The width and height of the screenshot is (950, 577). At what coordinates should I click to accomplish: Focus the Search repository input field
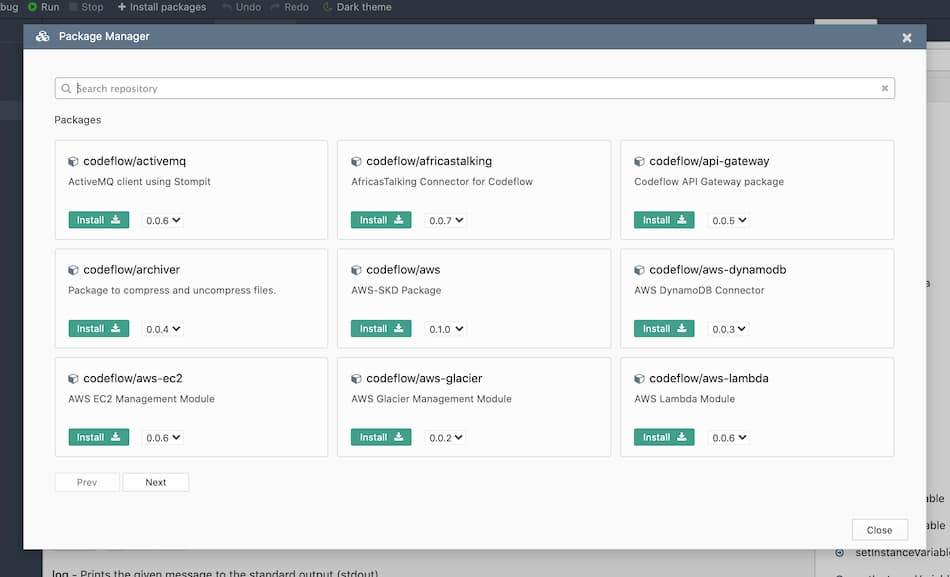coord(475,89)
